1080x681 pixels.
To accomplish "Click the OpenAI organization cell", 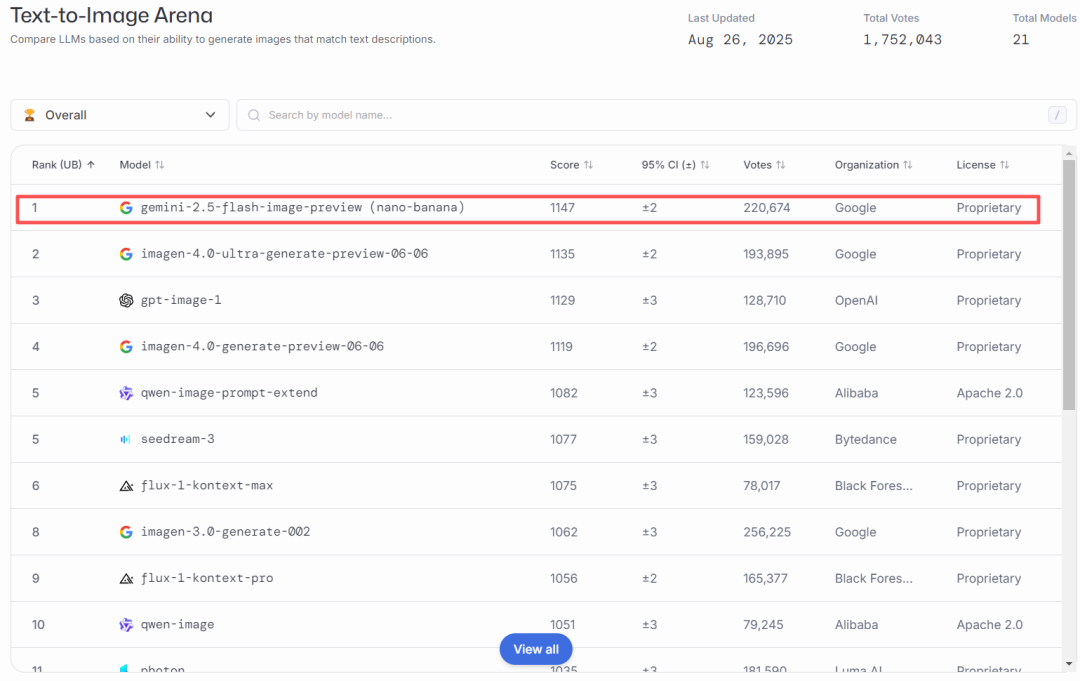I will (x=856, y=300).
